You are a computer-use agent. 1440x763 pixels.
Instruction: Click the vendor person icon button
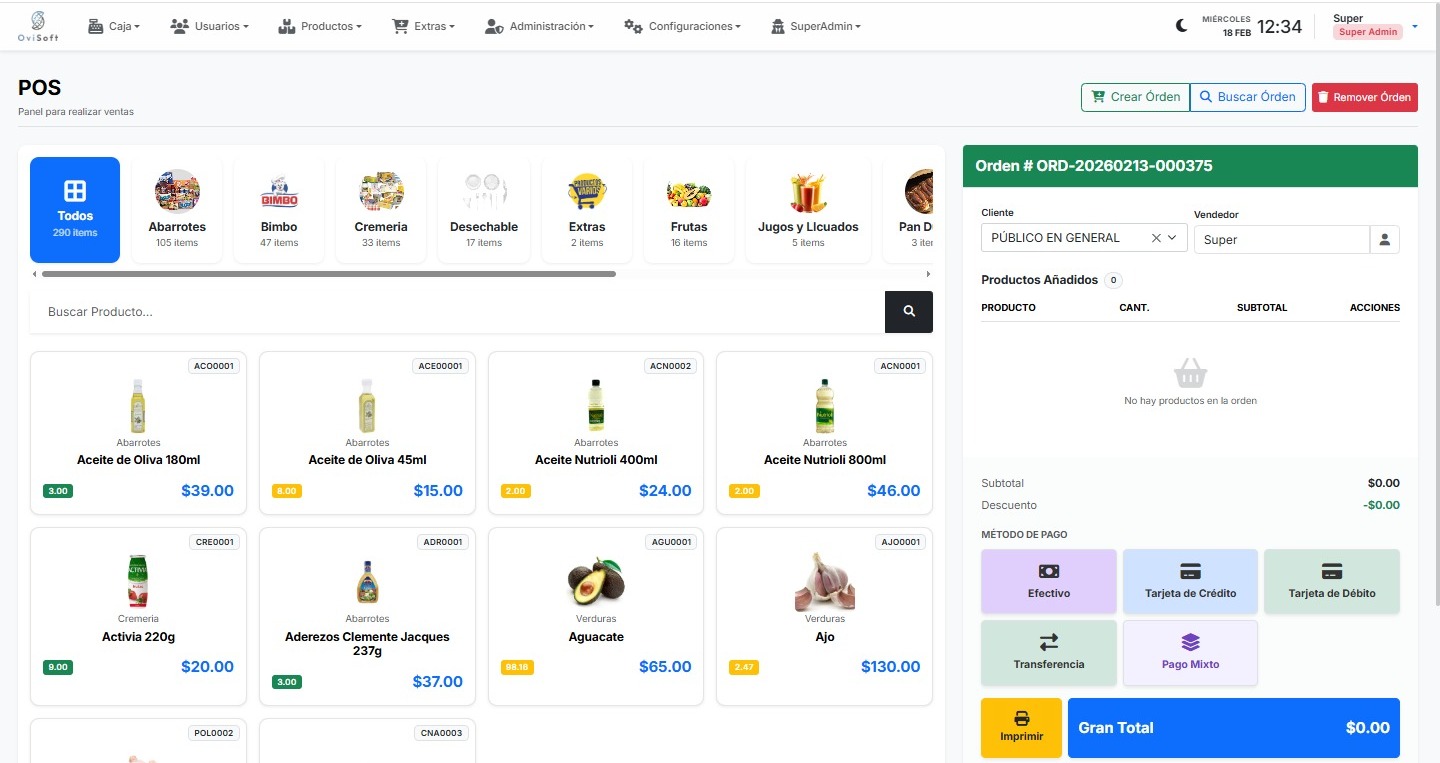pos(1384,240)
